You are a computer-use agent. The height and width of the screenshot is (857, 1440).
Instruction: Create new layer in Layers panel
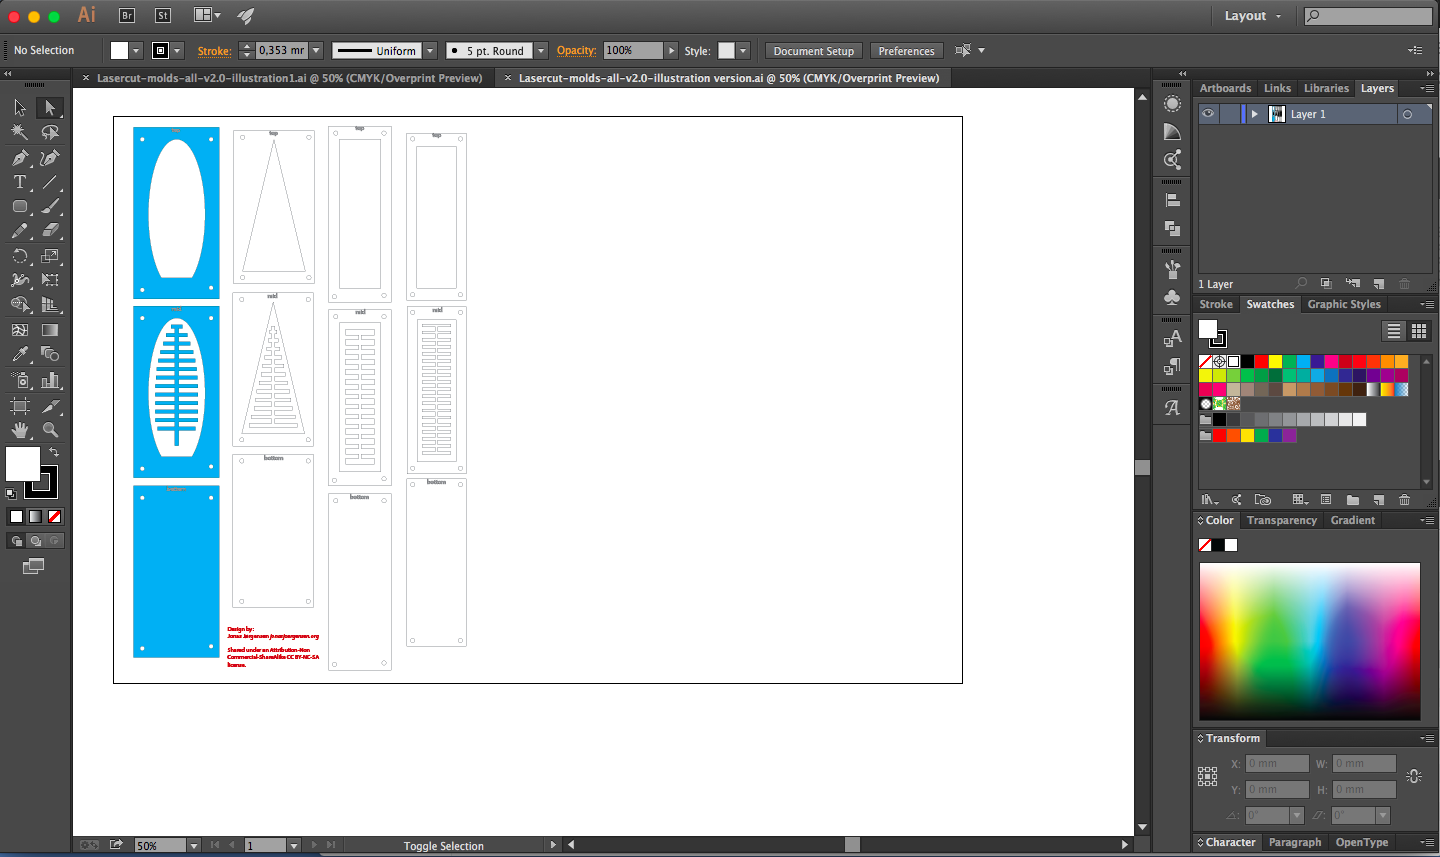1379,284
